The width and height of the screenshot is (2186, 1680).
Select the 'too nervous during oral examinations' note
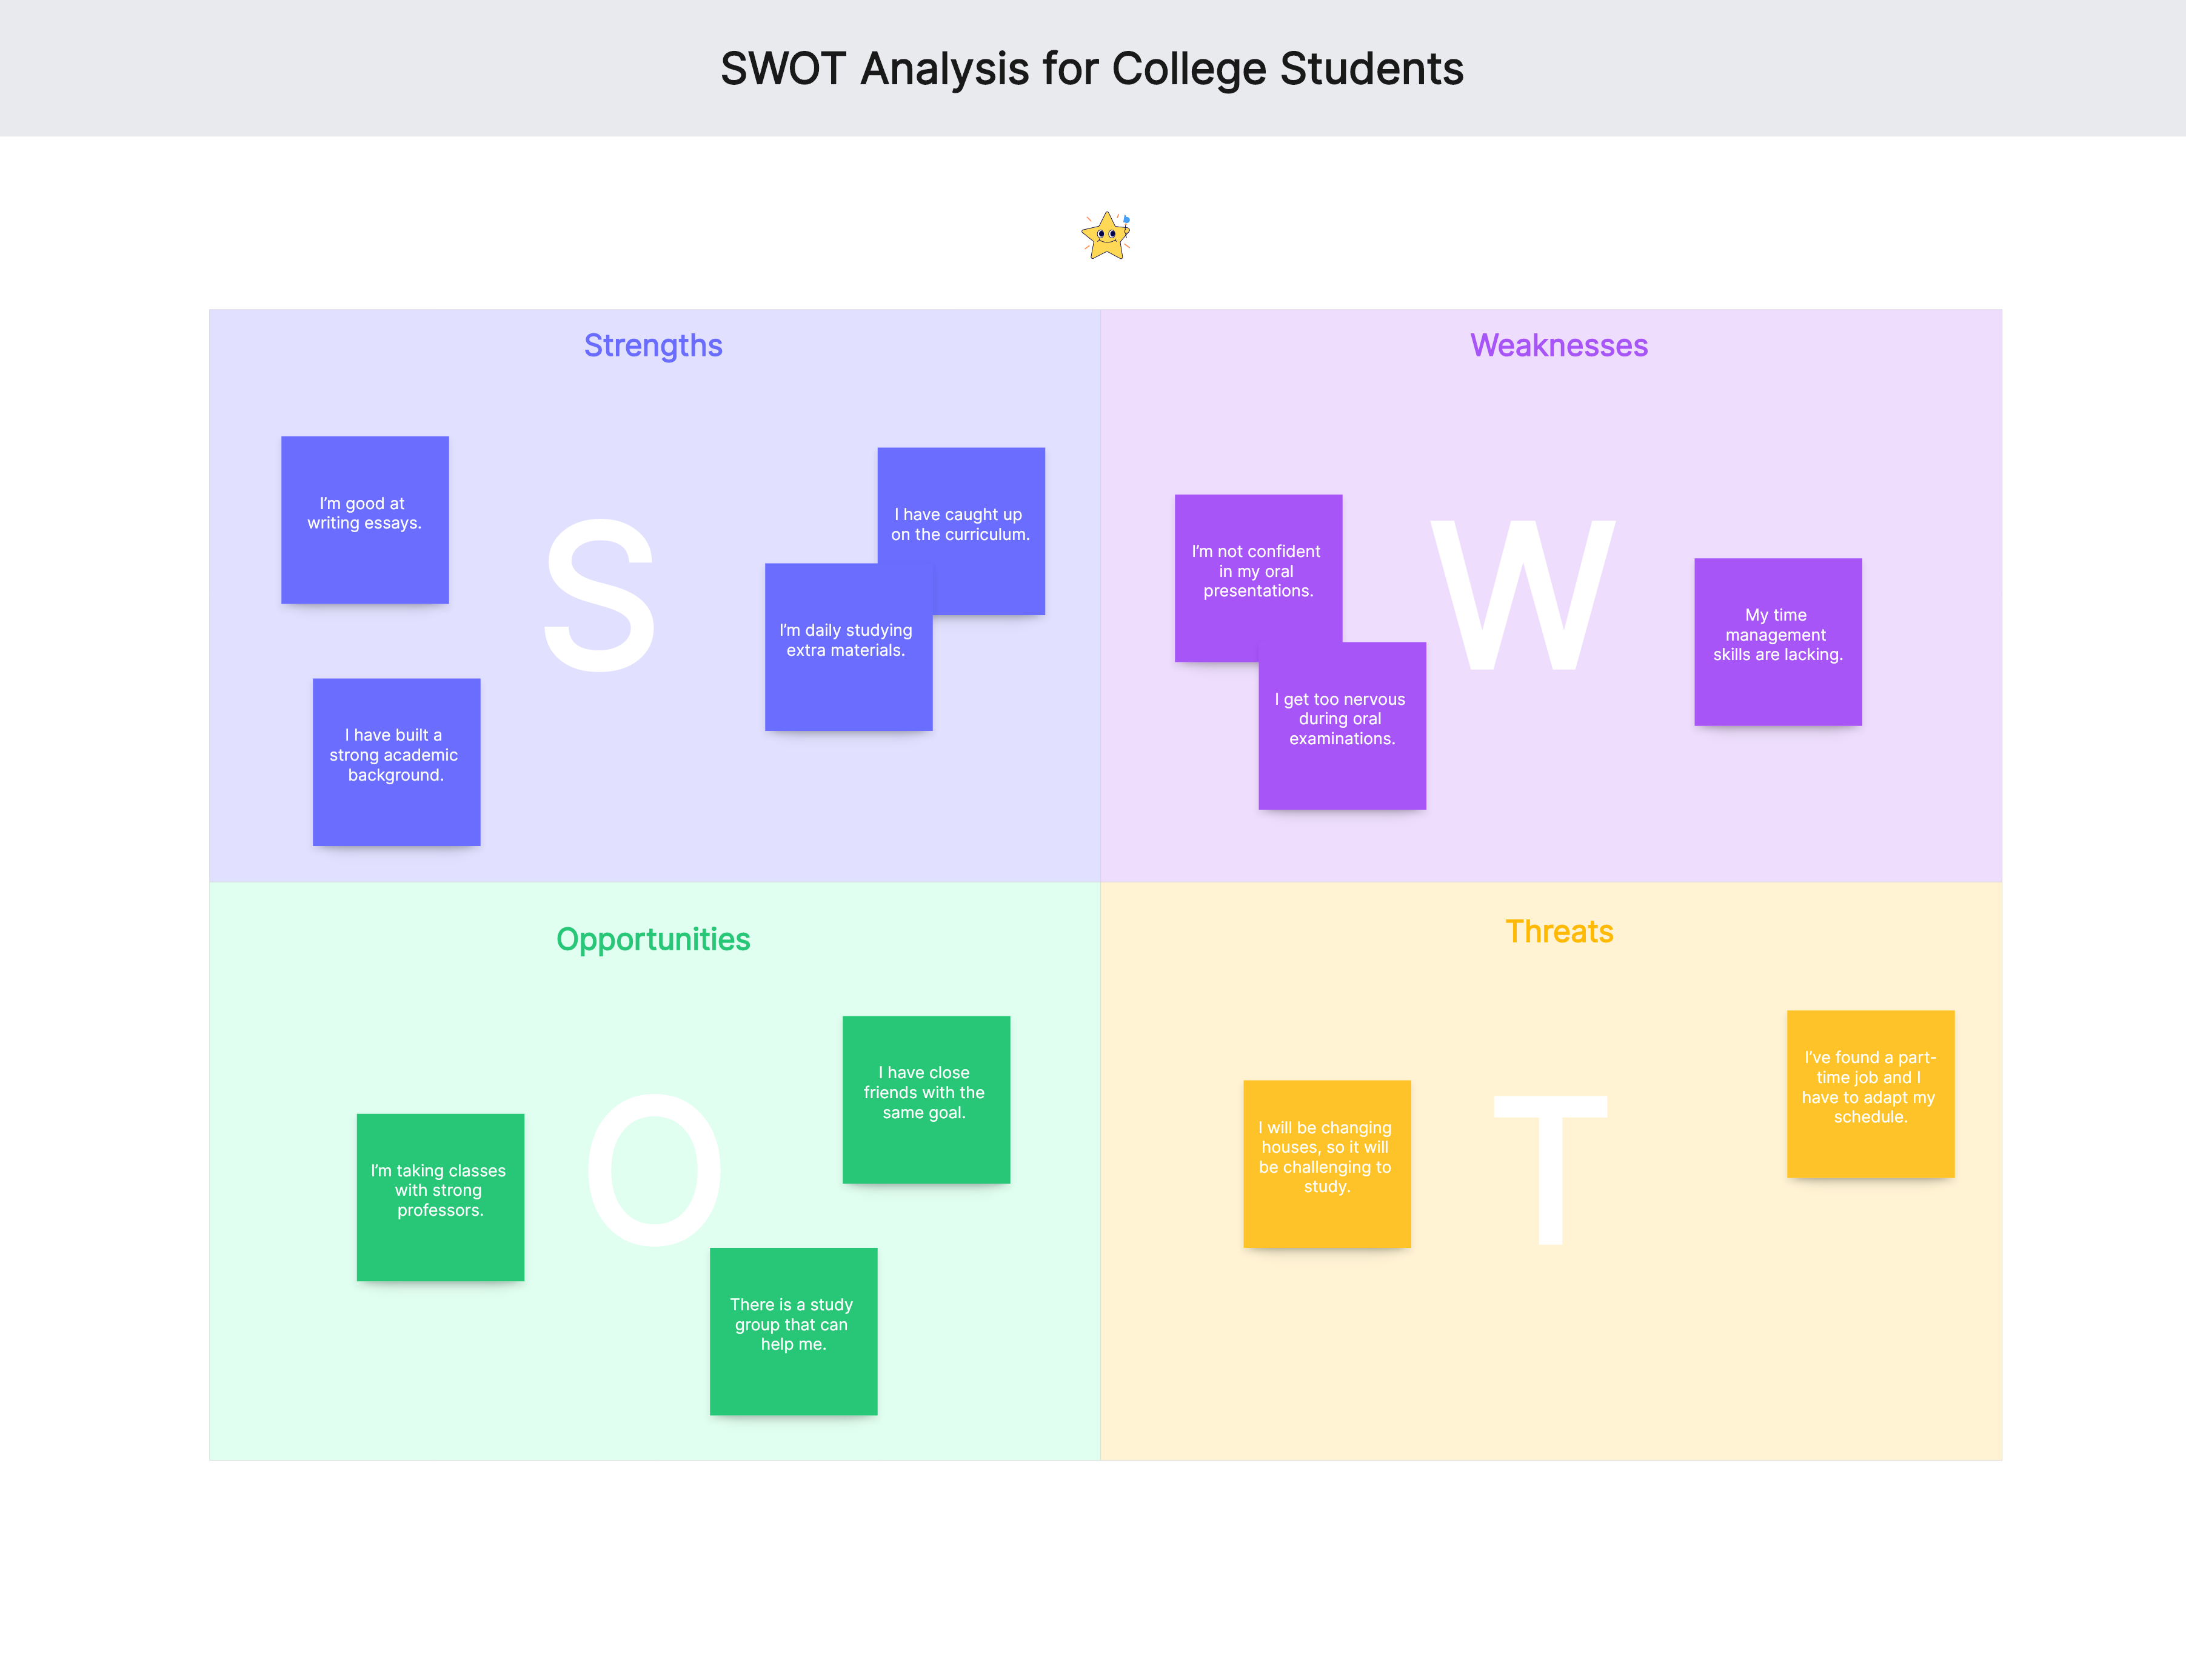[1342, 726]
